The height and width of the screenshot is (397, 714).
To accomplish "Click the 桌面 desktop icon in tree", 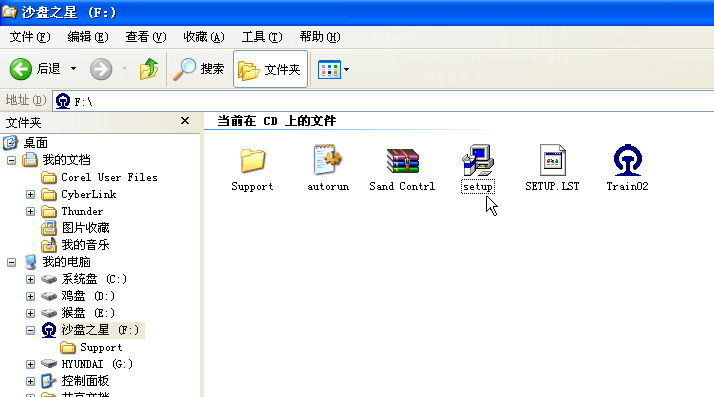I will coord(10,143).
